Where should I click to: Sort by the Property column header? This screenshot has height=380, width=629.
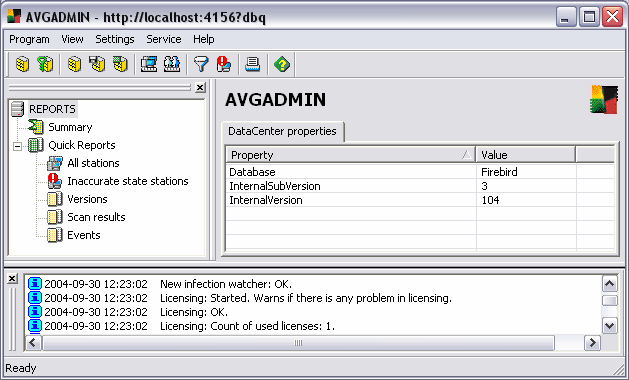coord(351,155)
